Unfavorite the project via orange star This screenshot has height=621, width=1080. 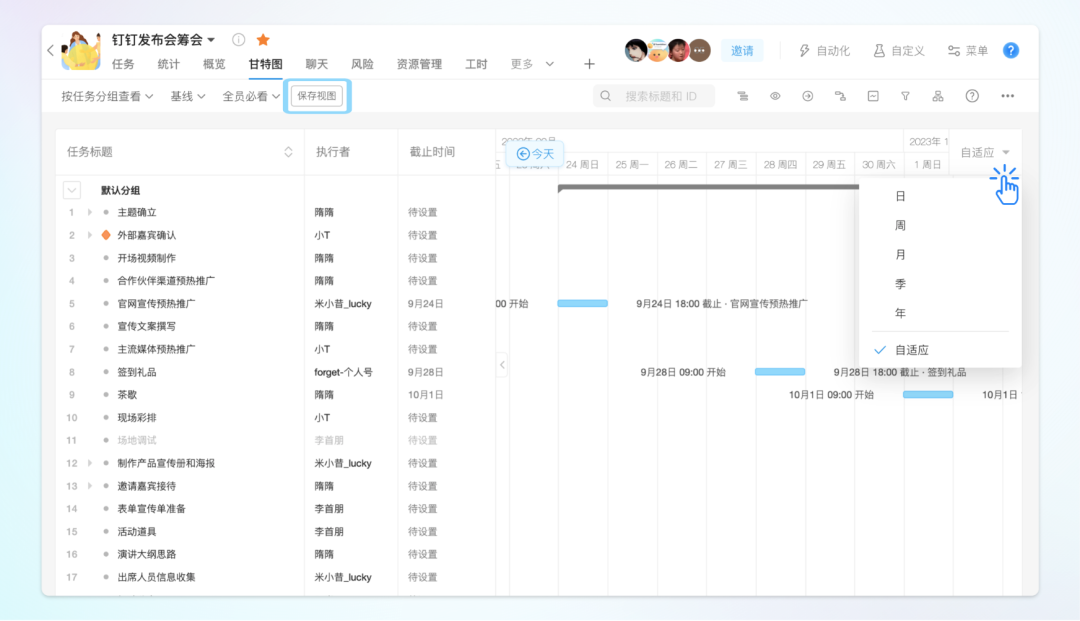263,40
